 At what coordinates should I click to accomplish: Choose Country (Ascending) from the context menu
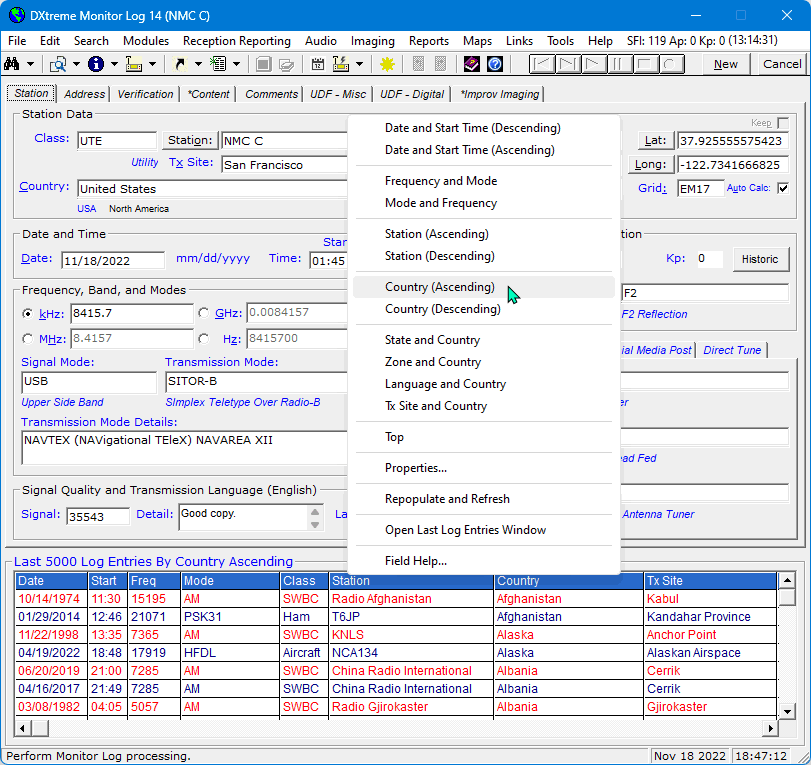pos(439,287)
